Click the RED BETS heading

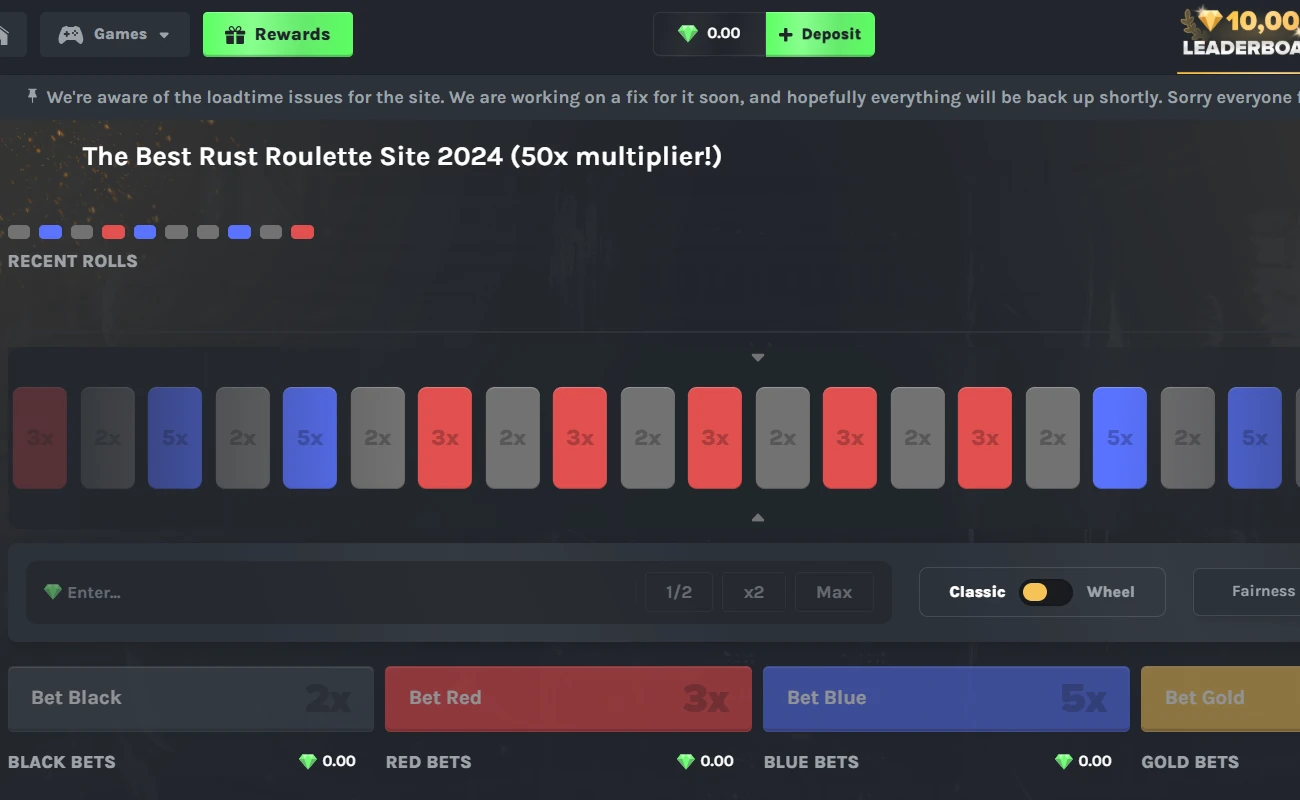[429, 762]
